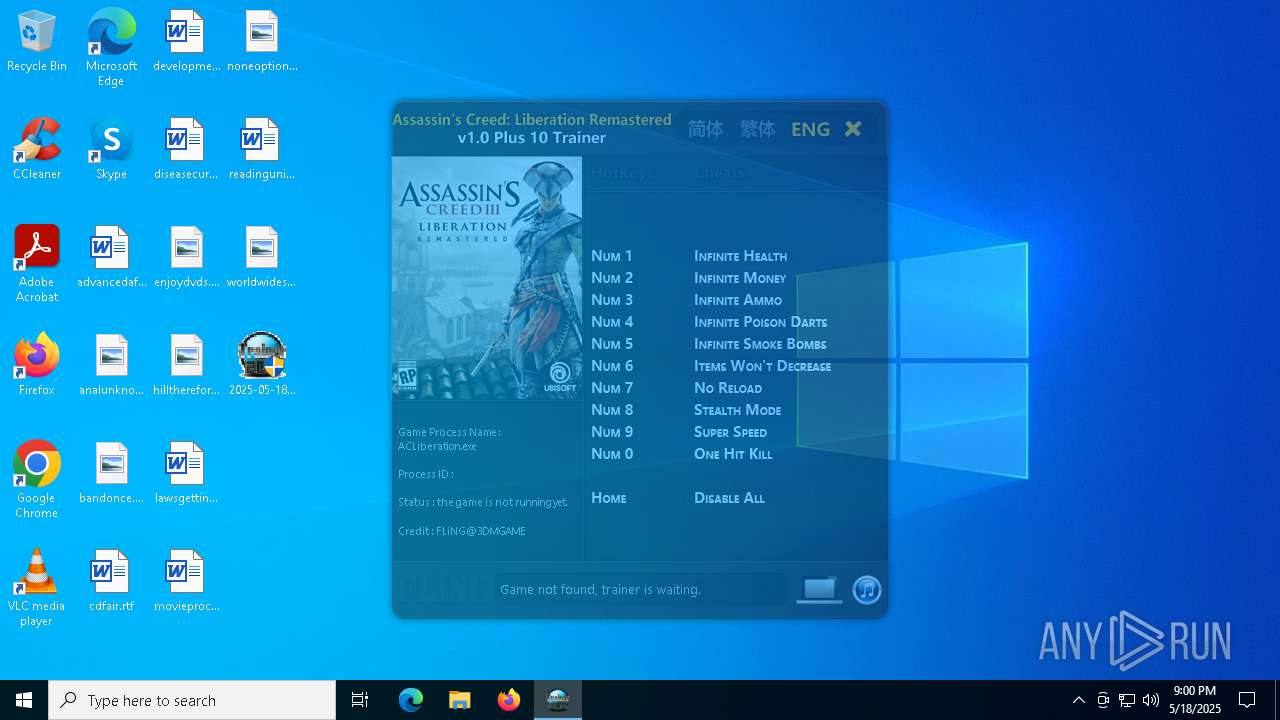Open Firefox from the taskbar
1280x720 pixels.
[509, 700]
